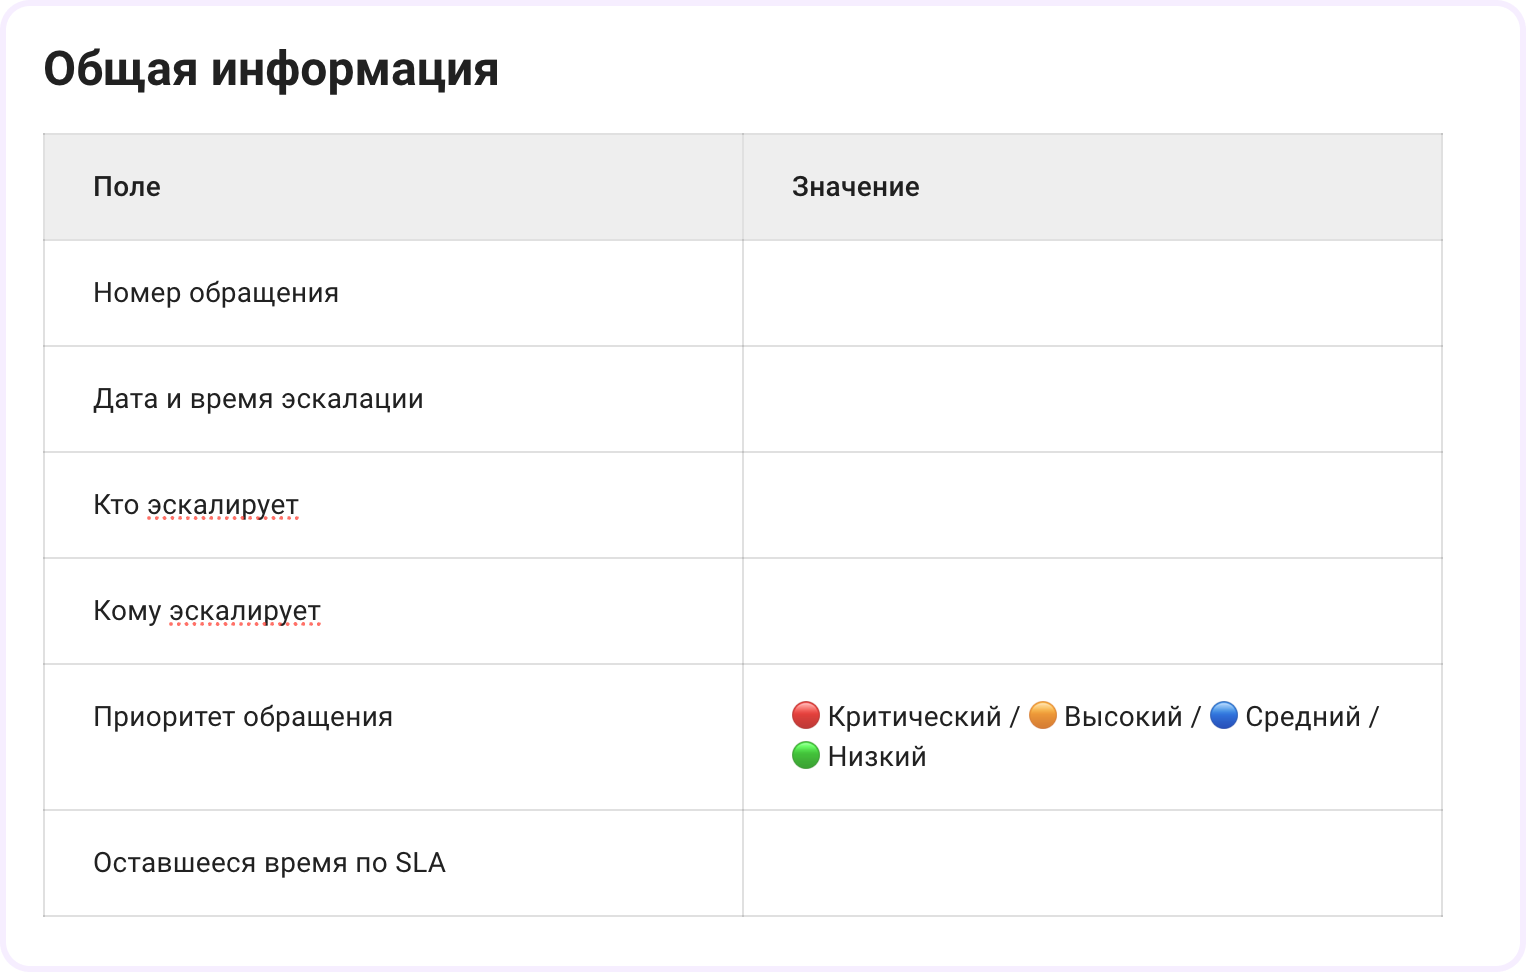
Task: Click the value cell beside Кто эскалирует
Action: 1092,505
